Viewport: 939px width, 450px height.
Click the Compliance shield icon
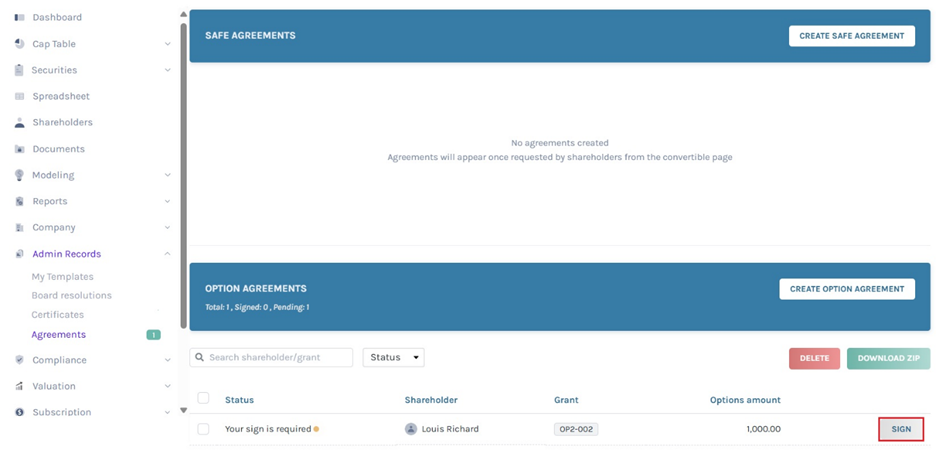point(19,360)
